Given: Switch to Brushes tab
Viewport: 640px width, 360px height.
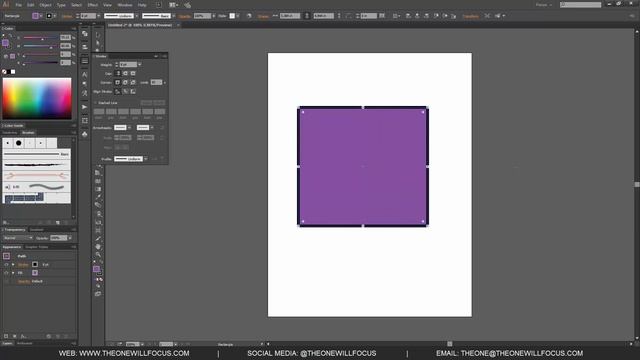Looking at the screenshot, I should [28, 133].
